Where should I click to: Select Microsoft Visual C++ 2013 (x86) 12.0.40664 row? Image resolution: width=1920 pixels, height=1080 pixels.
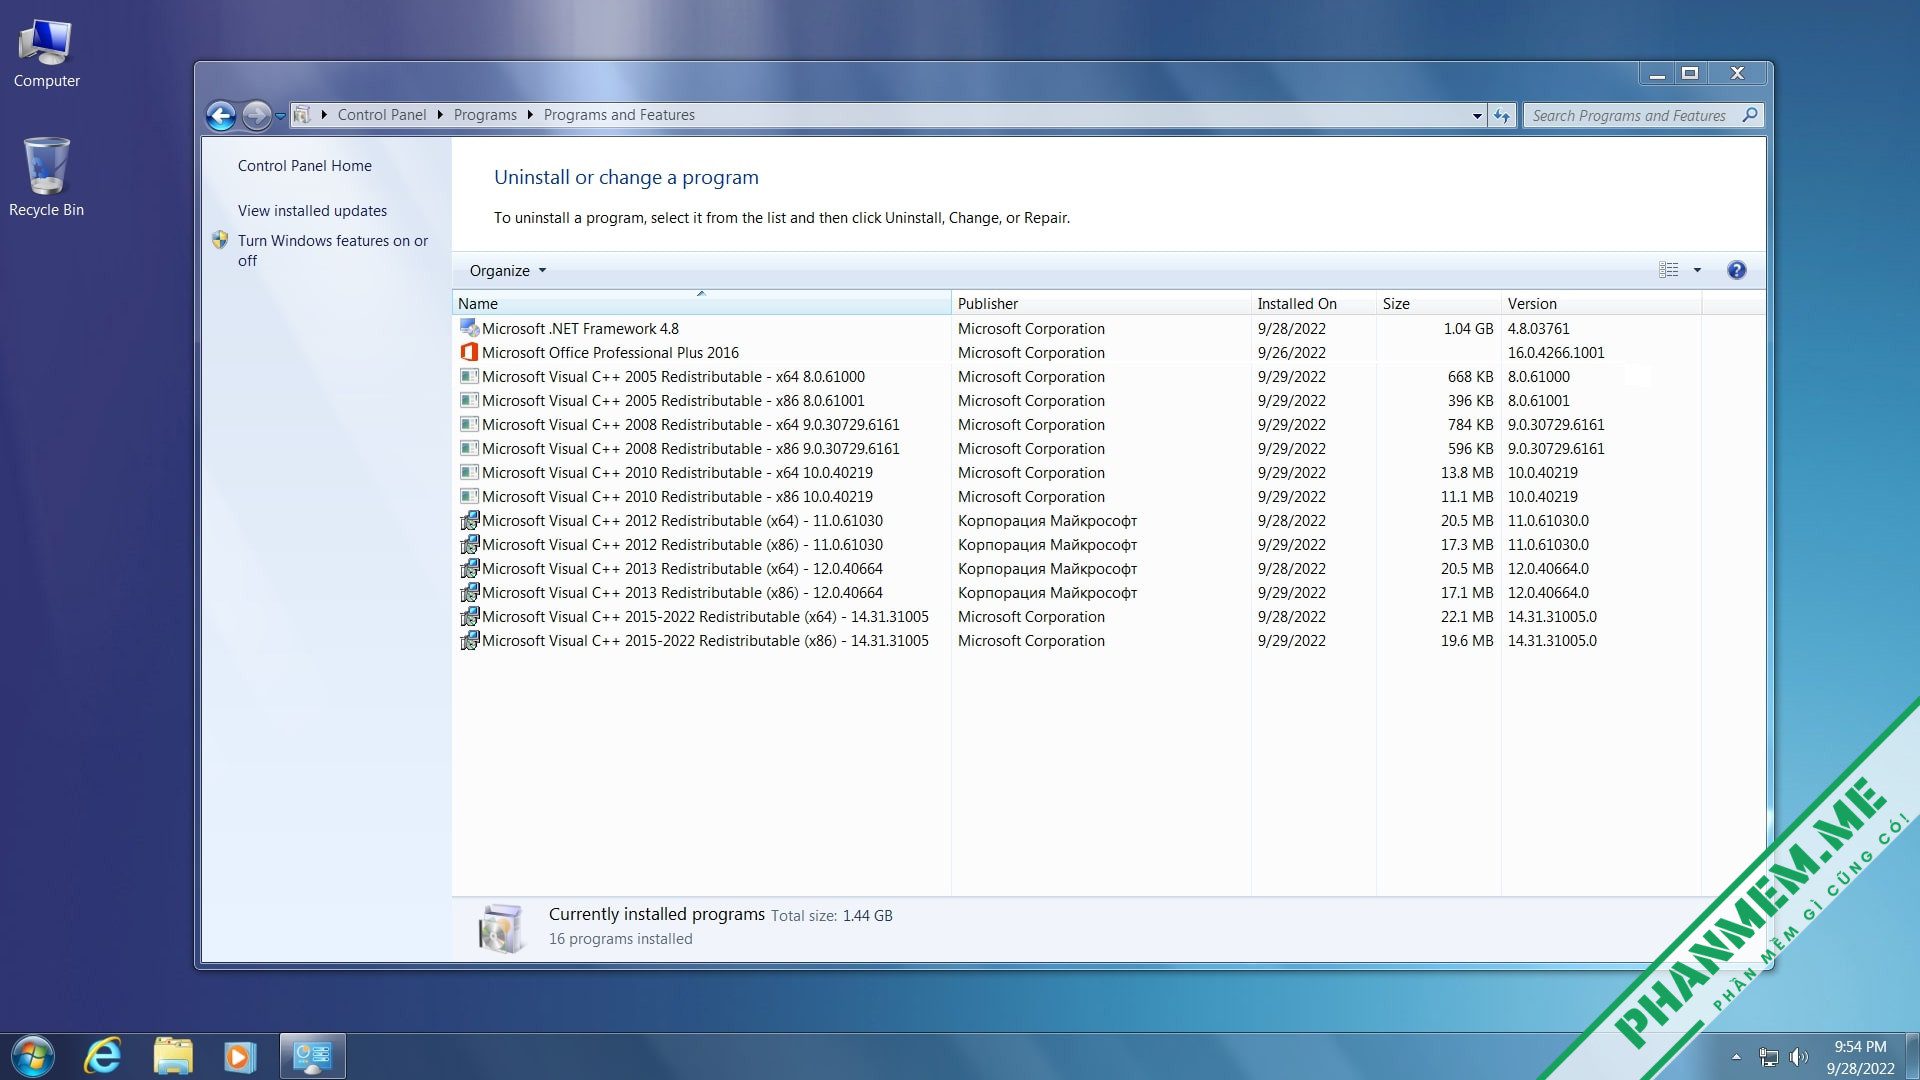coord(1076,593)
